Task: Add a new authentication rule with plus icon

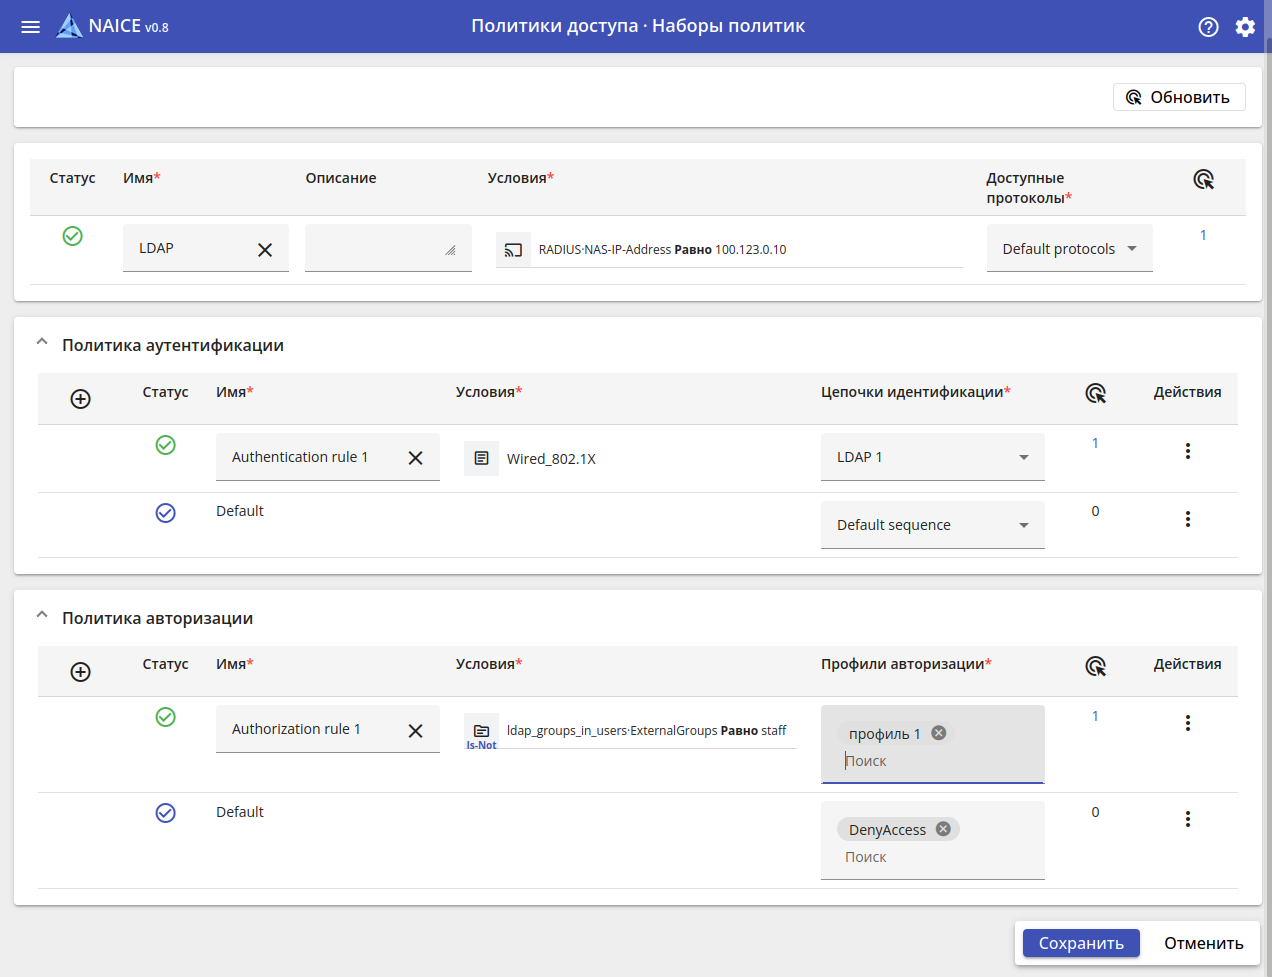Action: point(81,399)
